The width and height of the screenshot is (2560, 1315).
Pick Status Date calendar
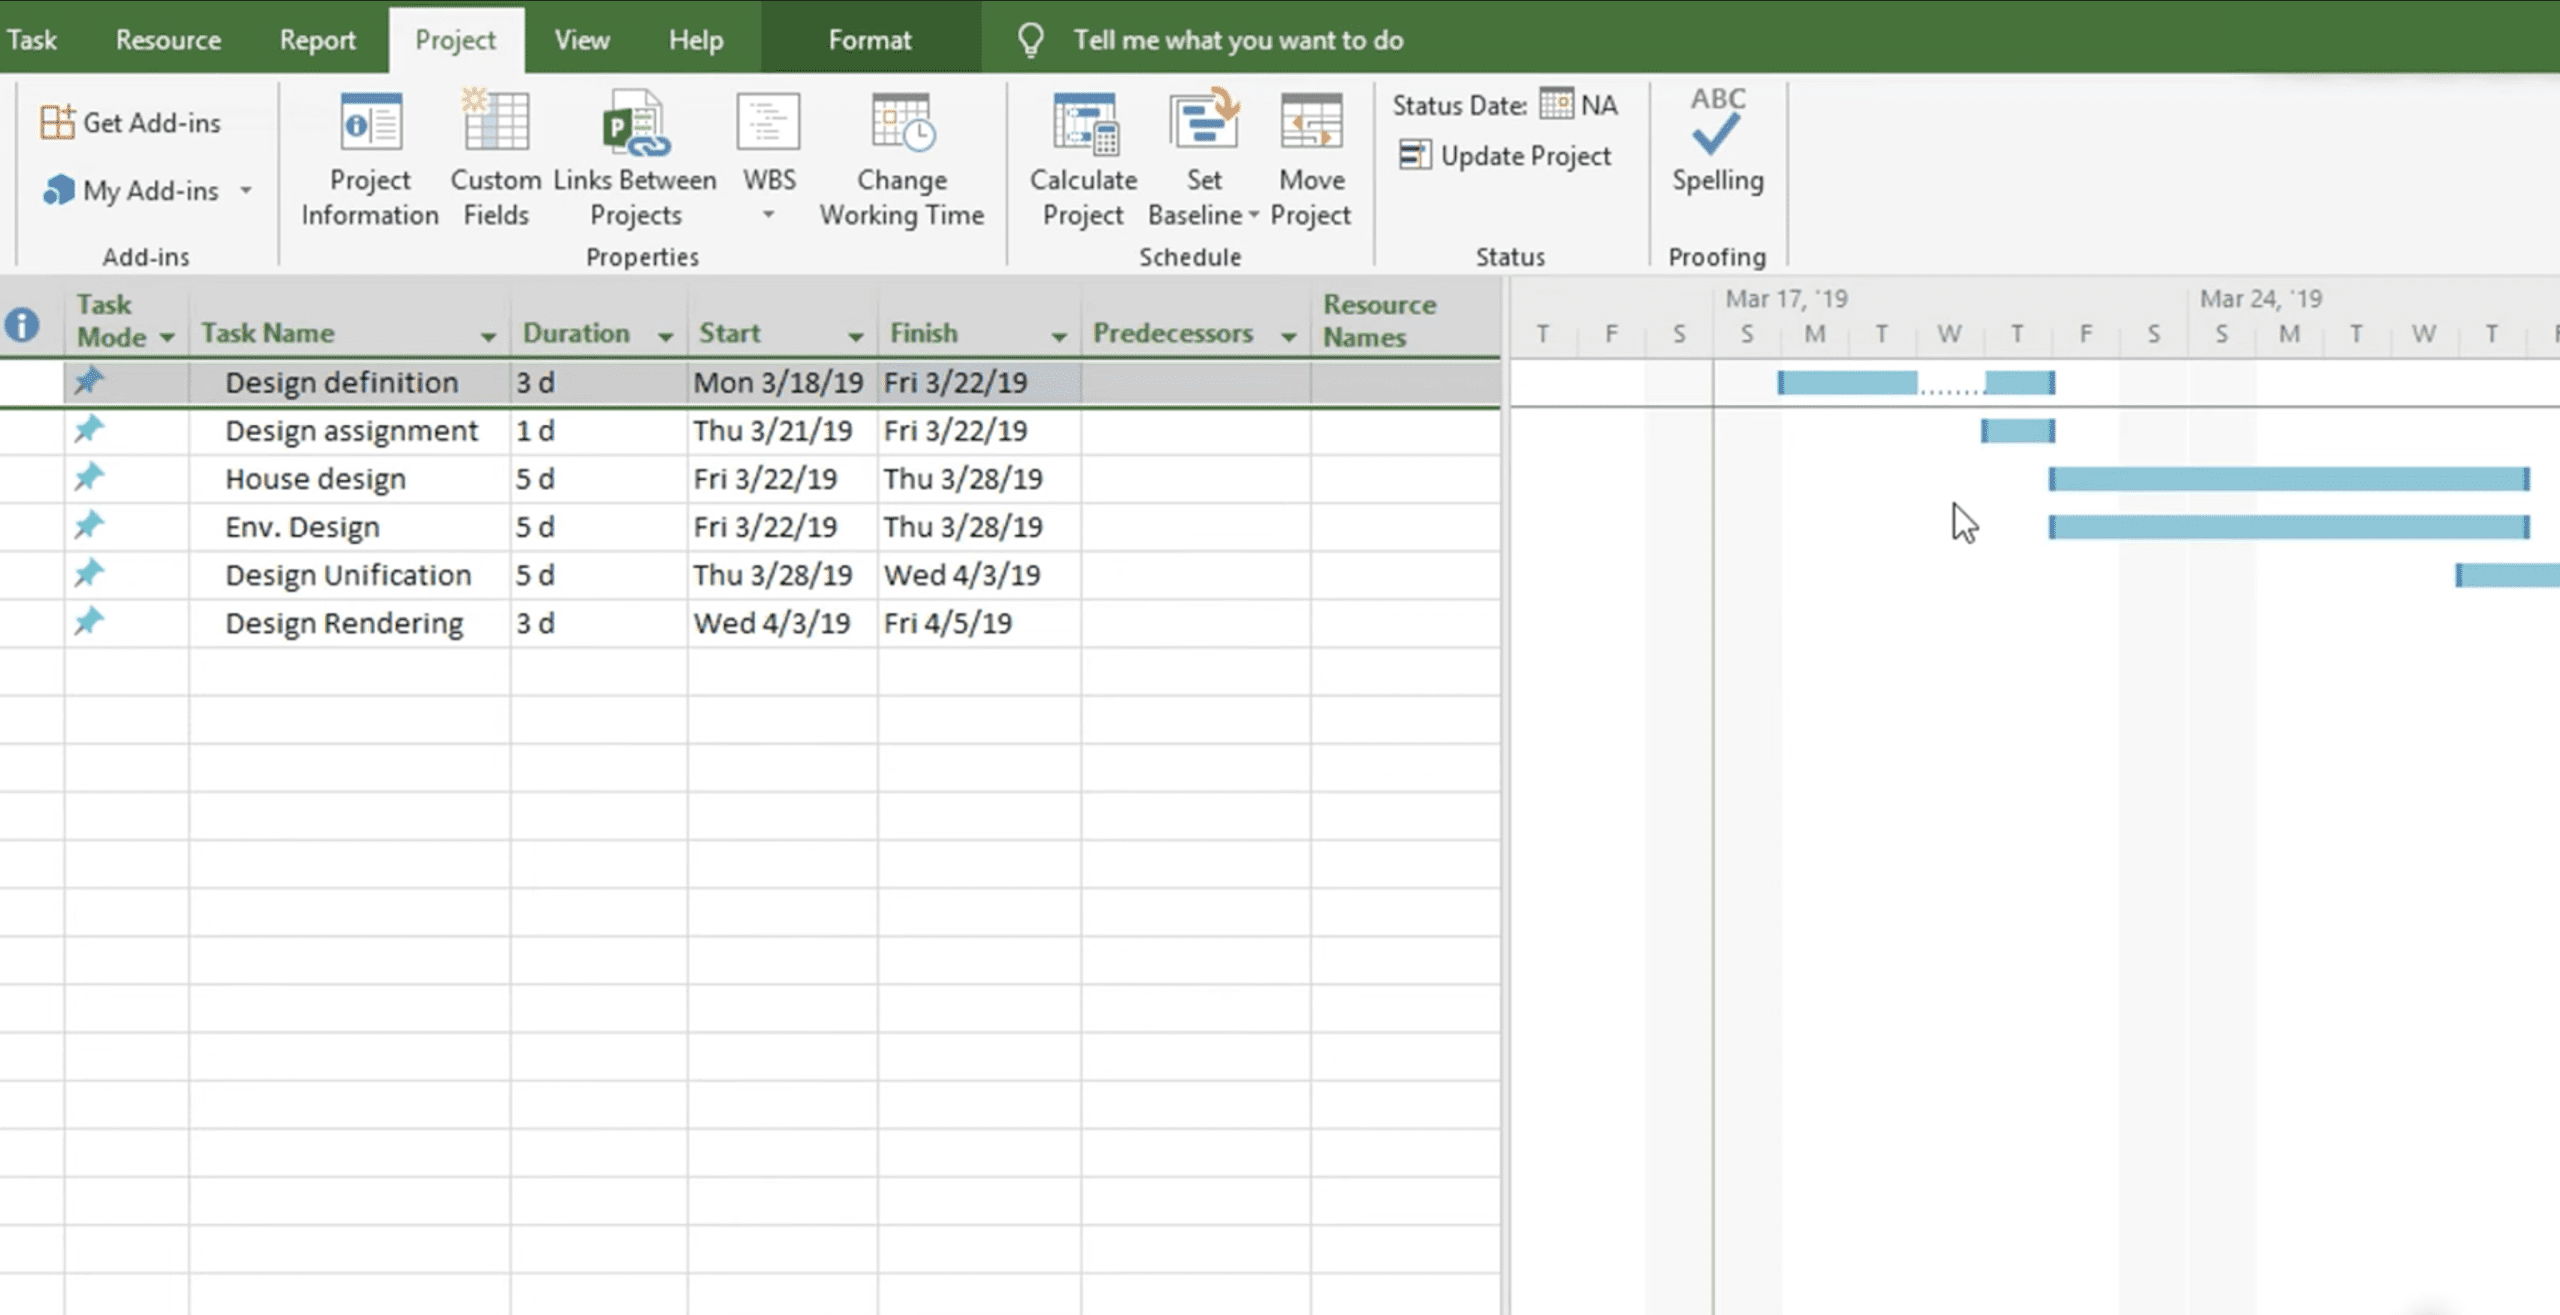click(1556, 104)
